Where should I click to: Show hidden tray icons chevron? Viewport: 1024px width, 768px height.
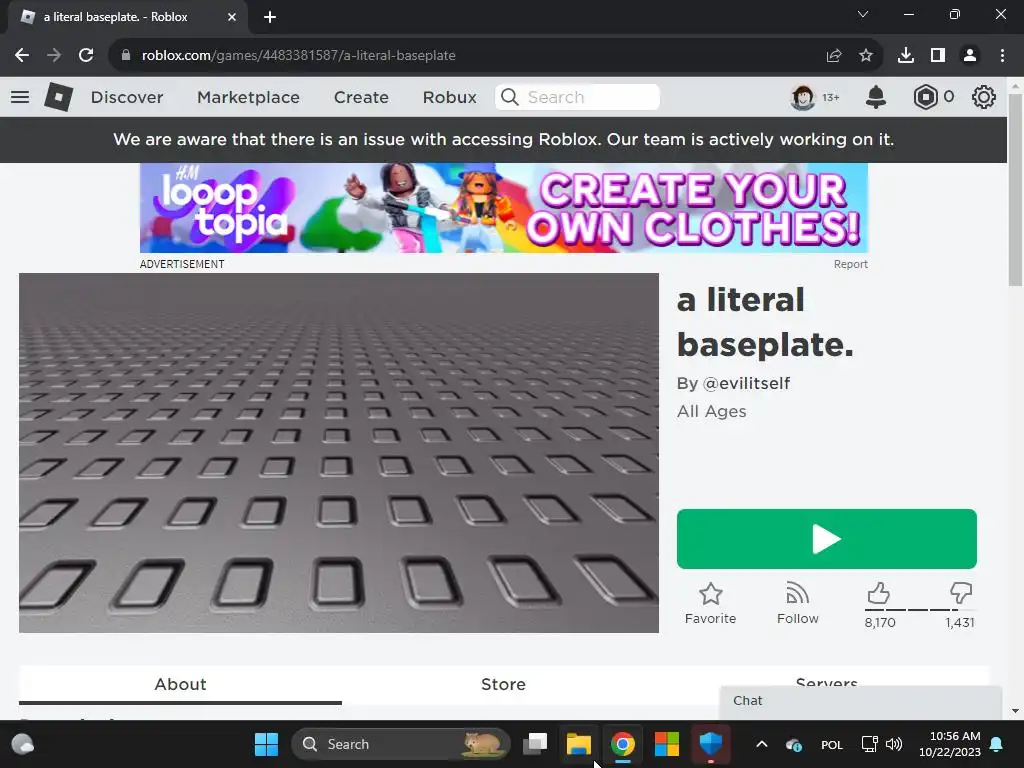coord(761,744)
